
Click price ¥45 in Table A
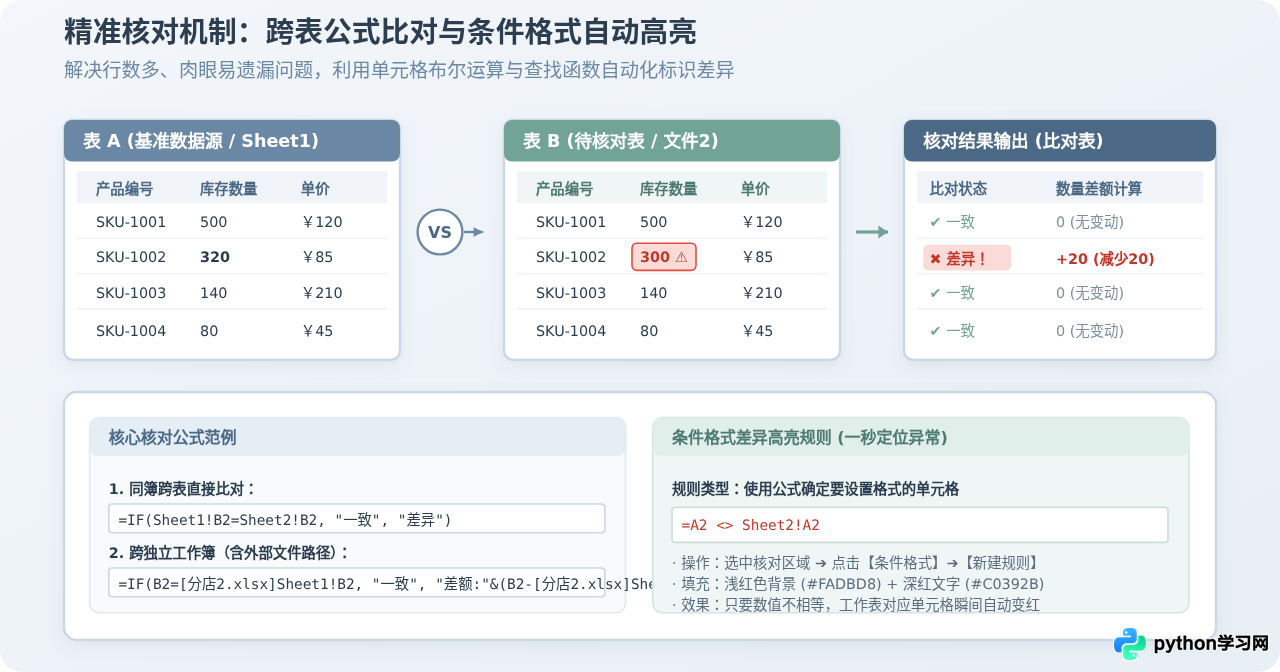317,331
